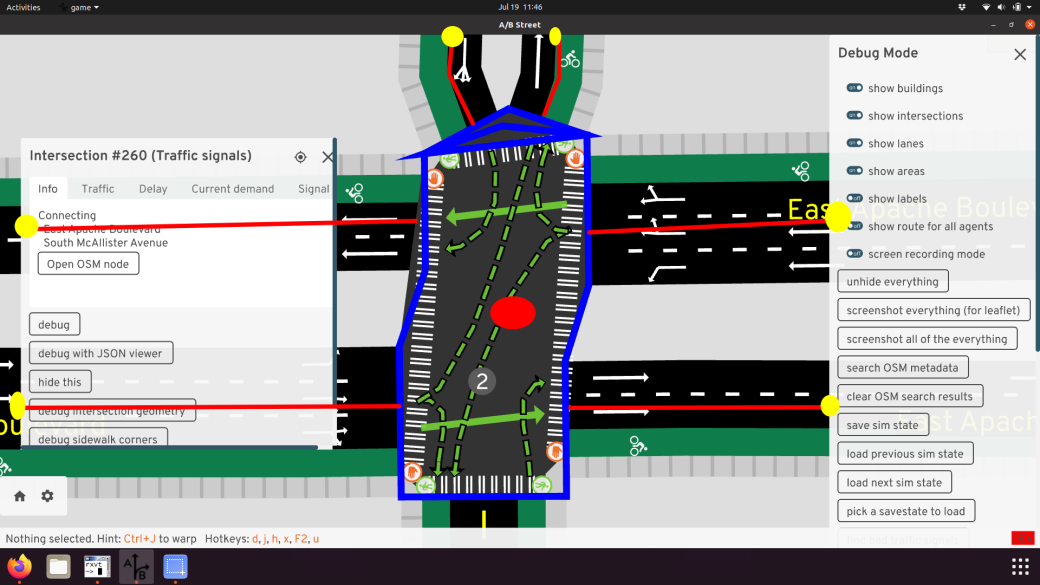Click the stage 2 signal badge

(482, 381)
